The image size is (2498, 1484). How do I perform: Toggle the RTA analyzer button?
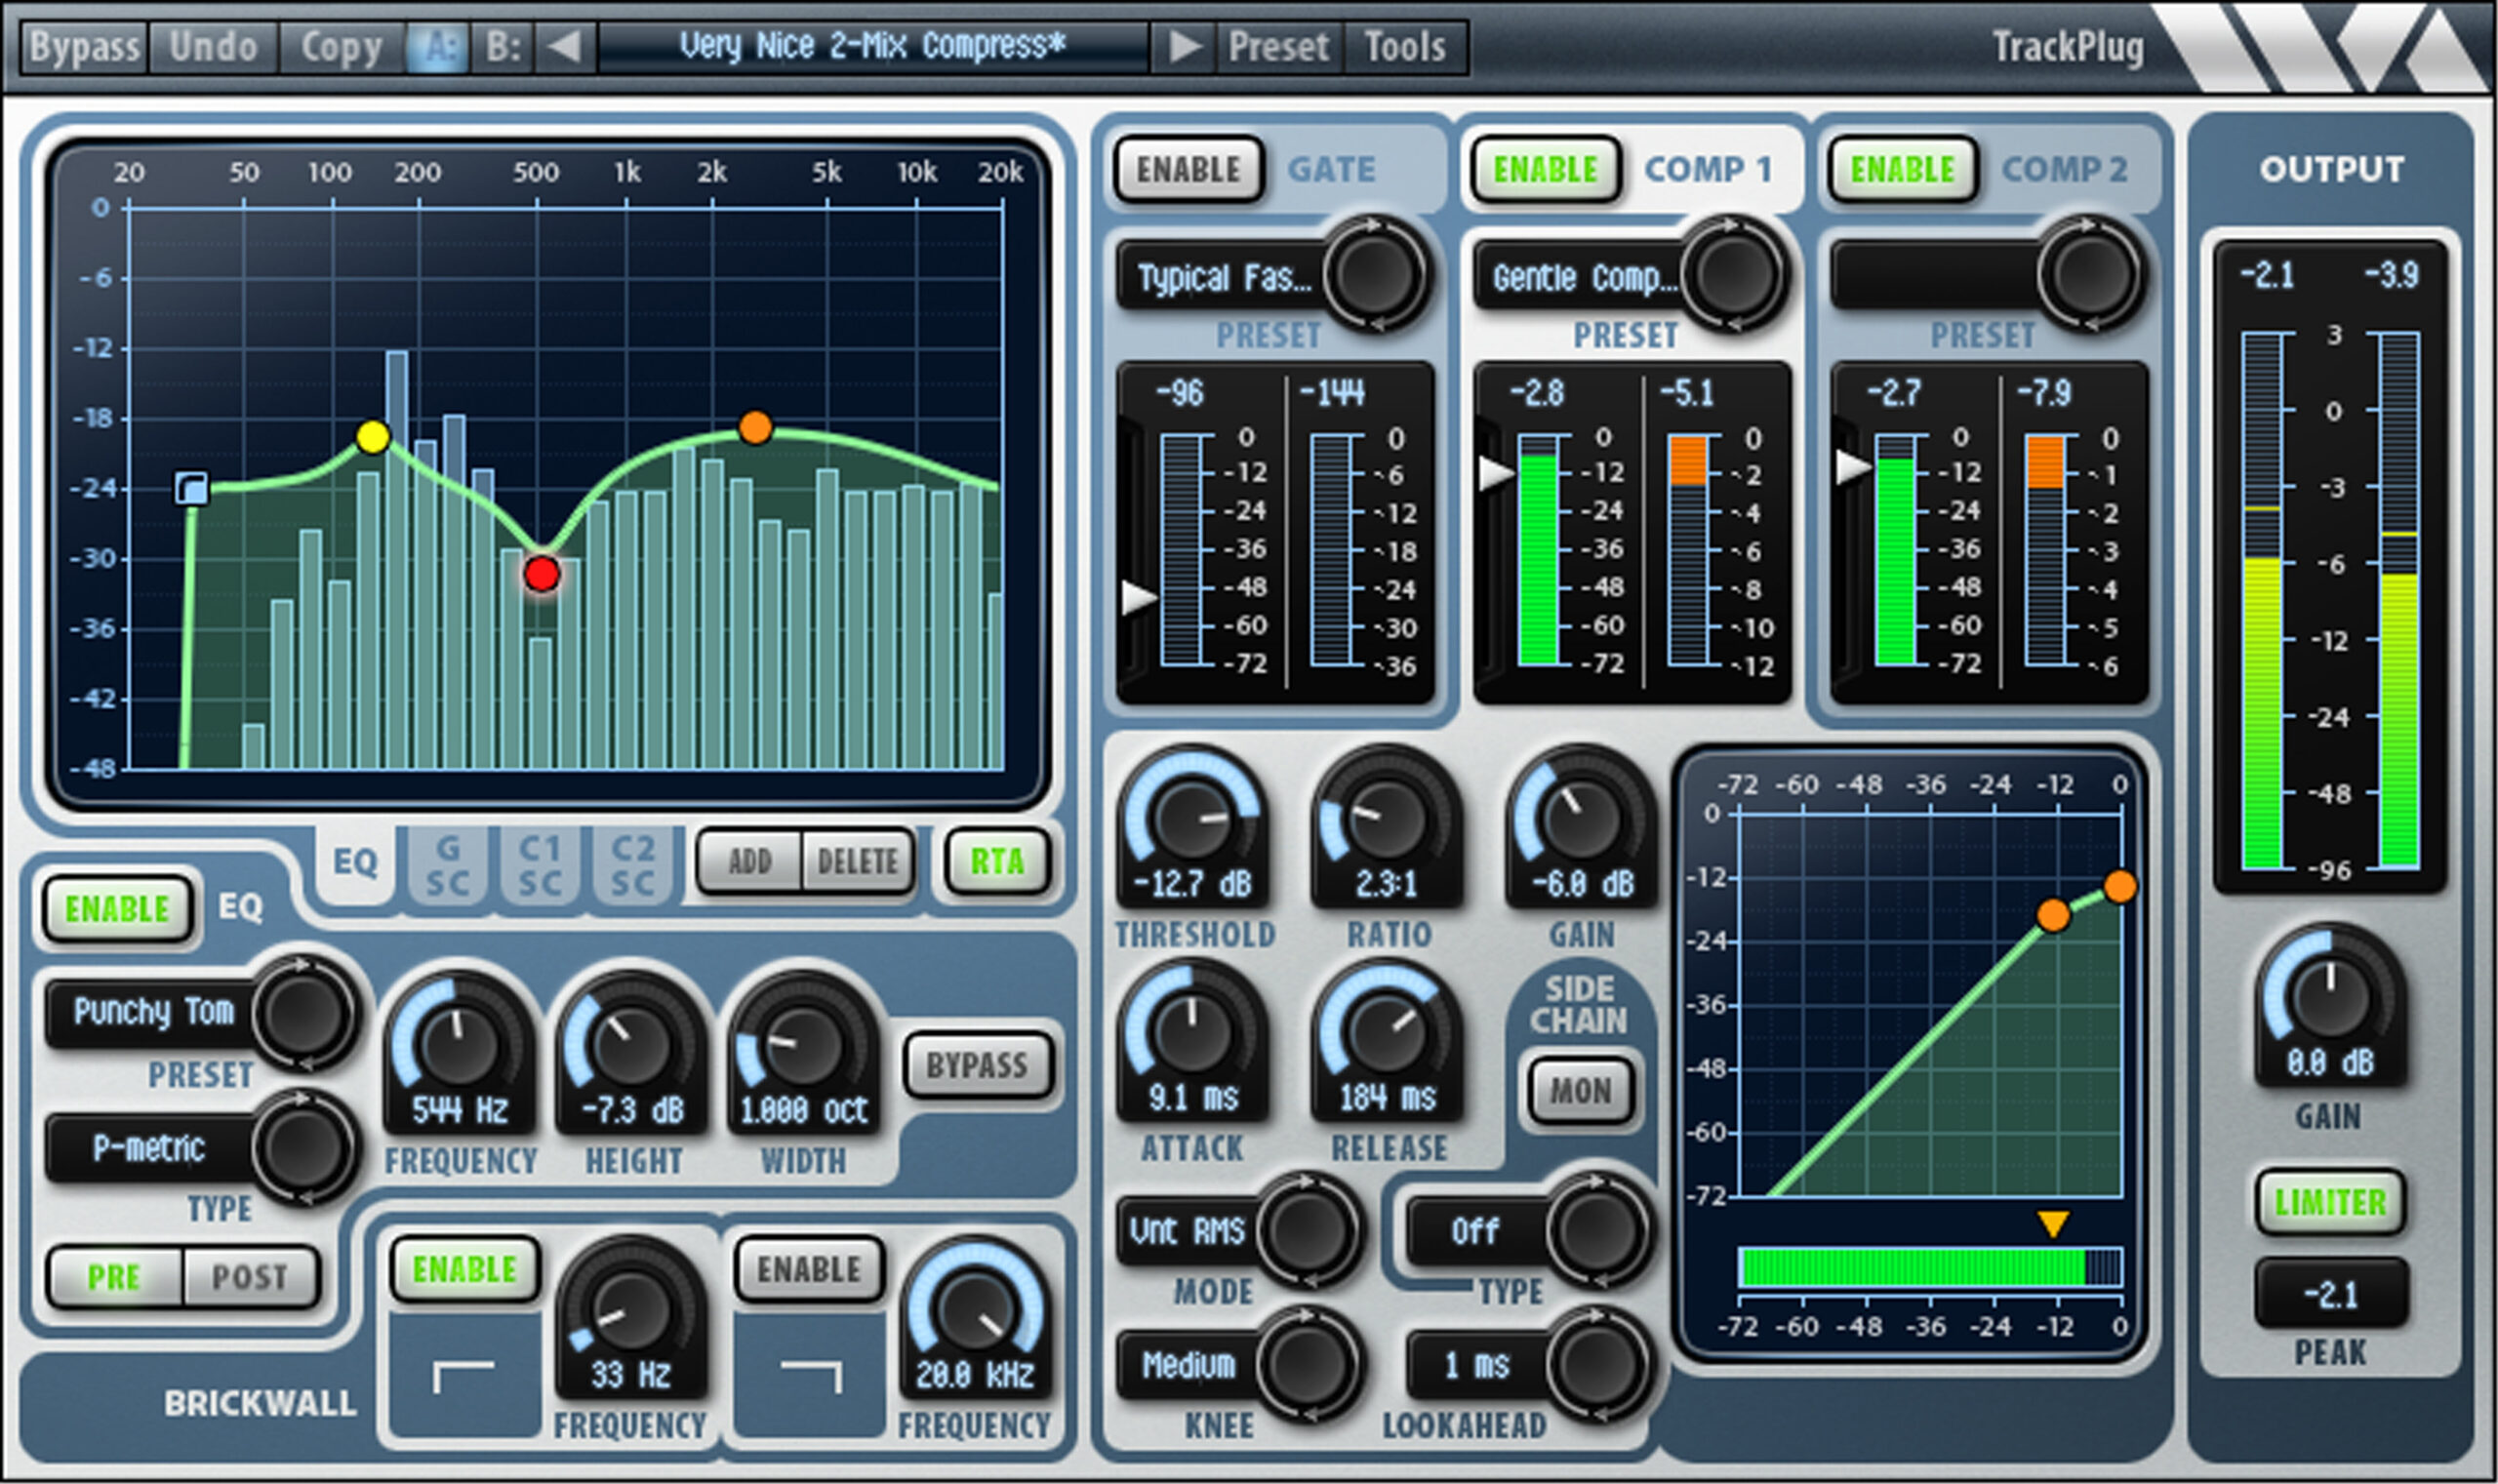(997, 861)
